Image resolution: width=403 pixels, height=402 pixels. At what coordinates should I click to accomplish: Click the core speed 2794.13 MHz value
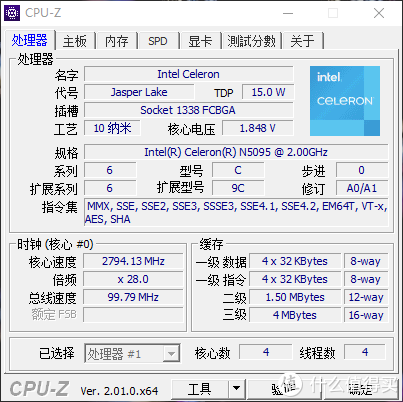coord(133,261)
